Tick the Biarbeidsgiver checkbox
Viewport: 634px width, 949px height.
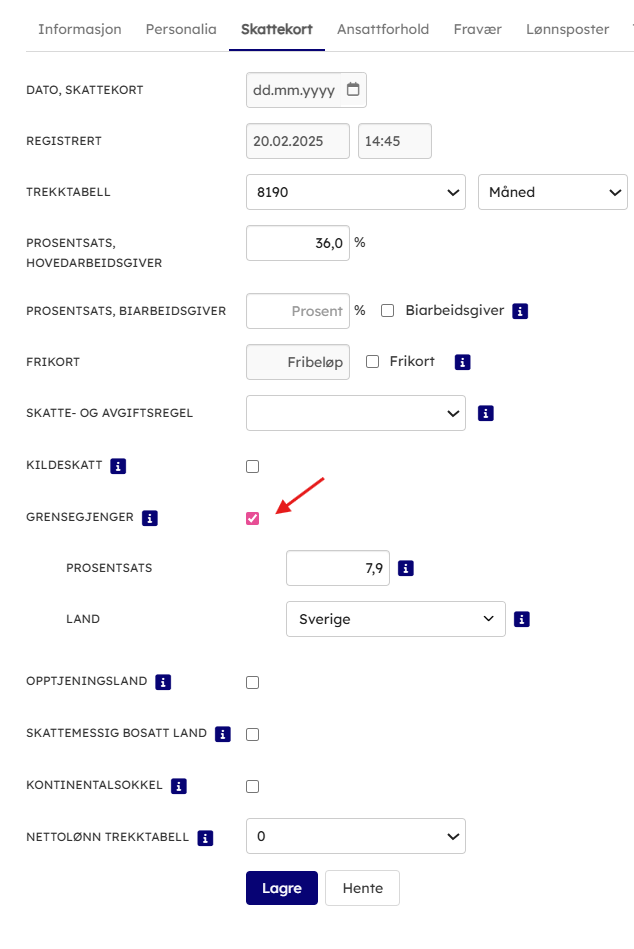tap(388, 310)
